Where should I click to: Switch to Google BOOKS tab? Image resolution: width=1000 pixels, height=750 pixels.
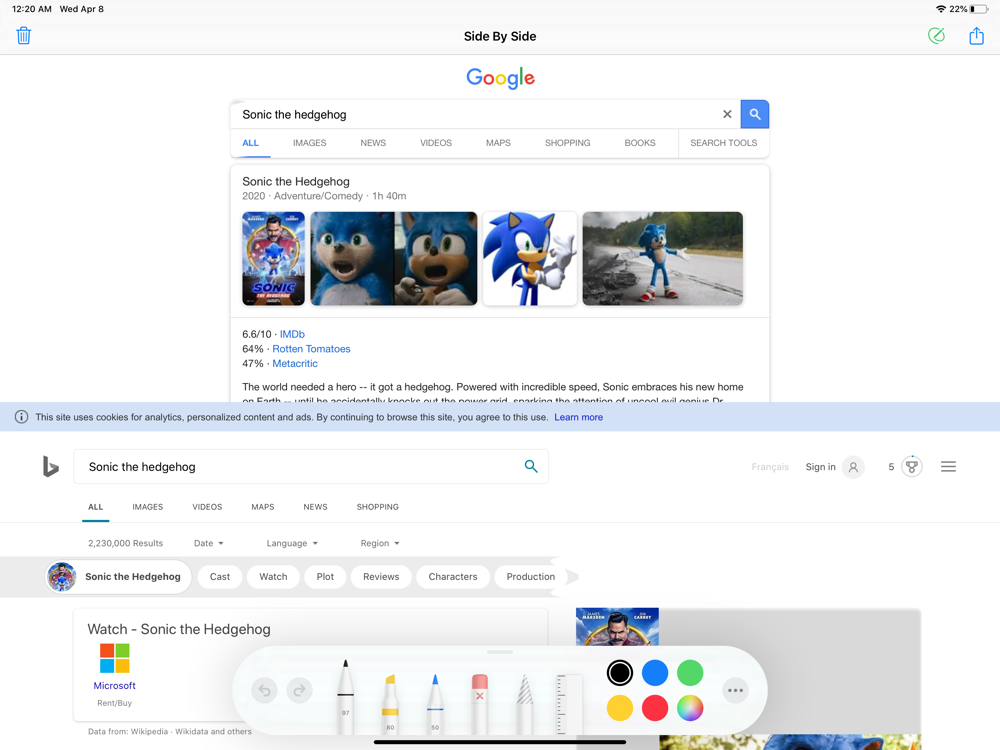(640, 143)
